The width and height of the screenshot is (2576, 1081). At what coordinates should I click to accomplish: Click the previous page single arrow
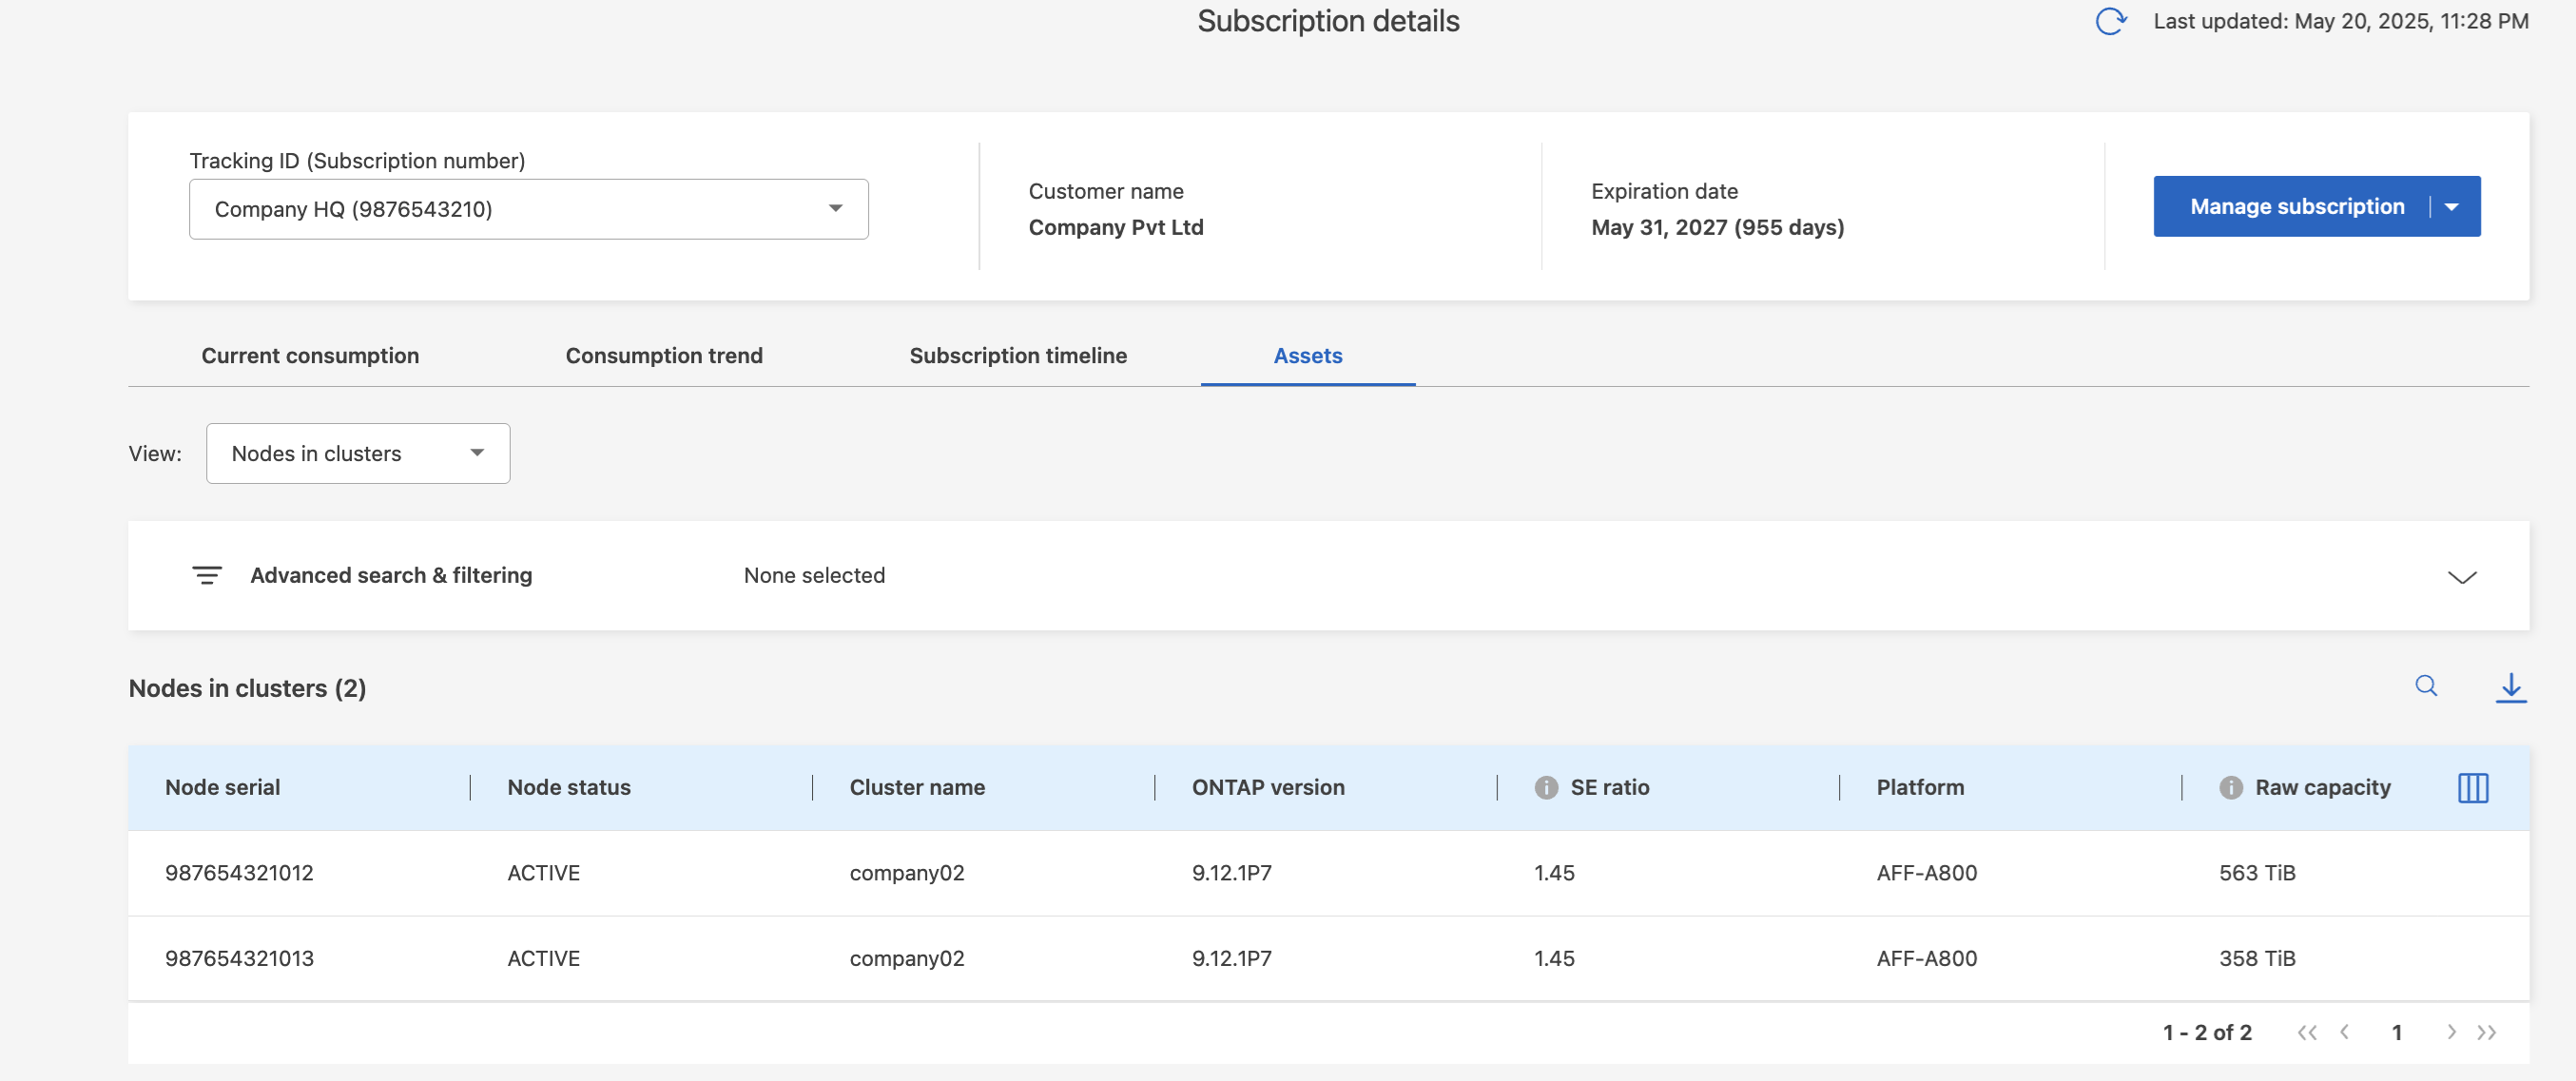(x=2344, y=1032)
